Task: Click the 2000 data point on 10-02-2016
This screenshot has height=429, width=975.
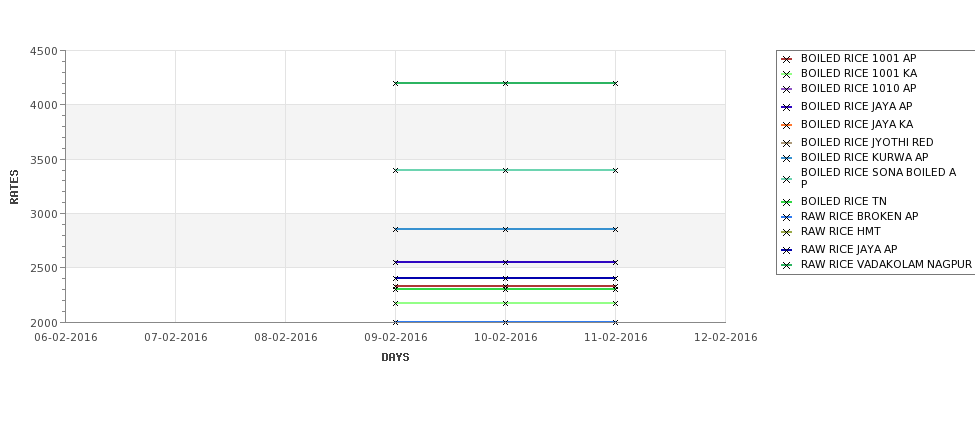Action: tap(506, 322)
